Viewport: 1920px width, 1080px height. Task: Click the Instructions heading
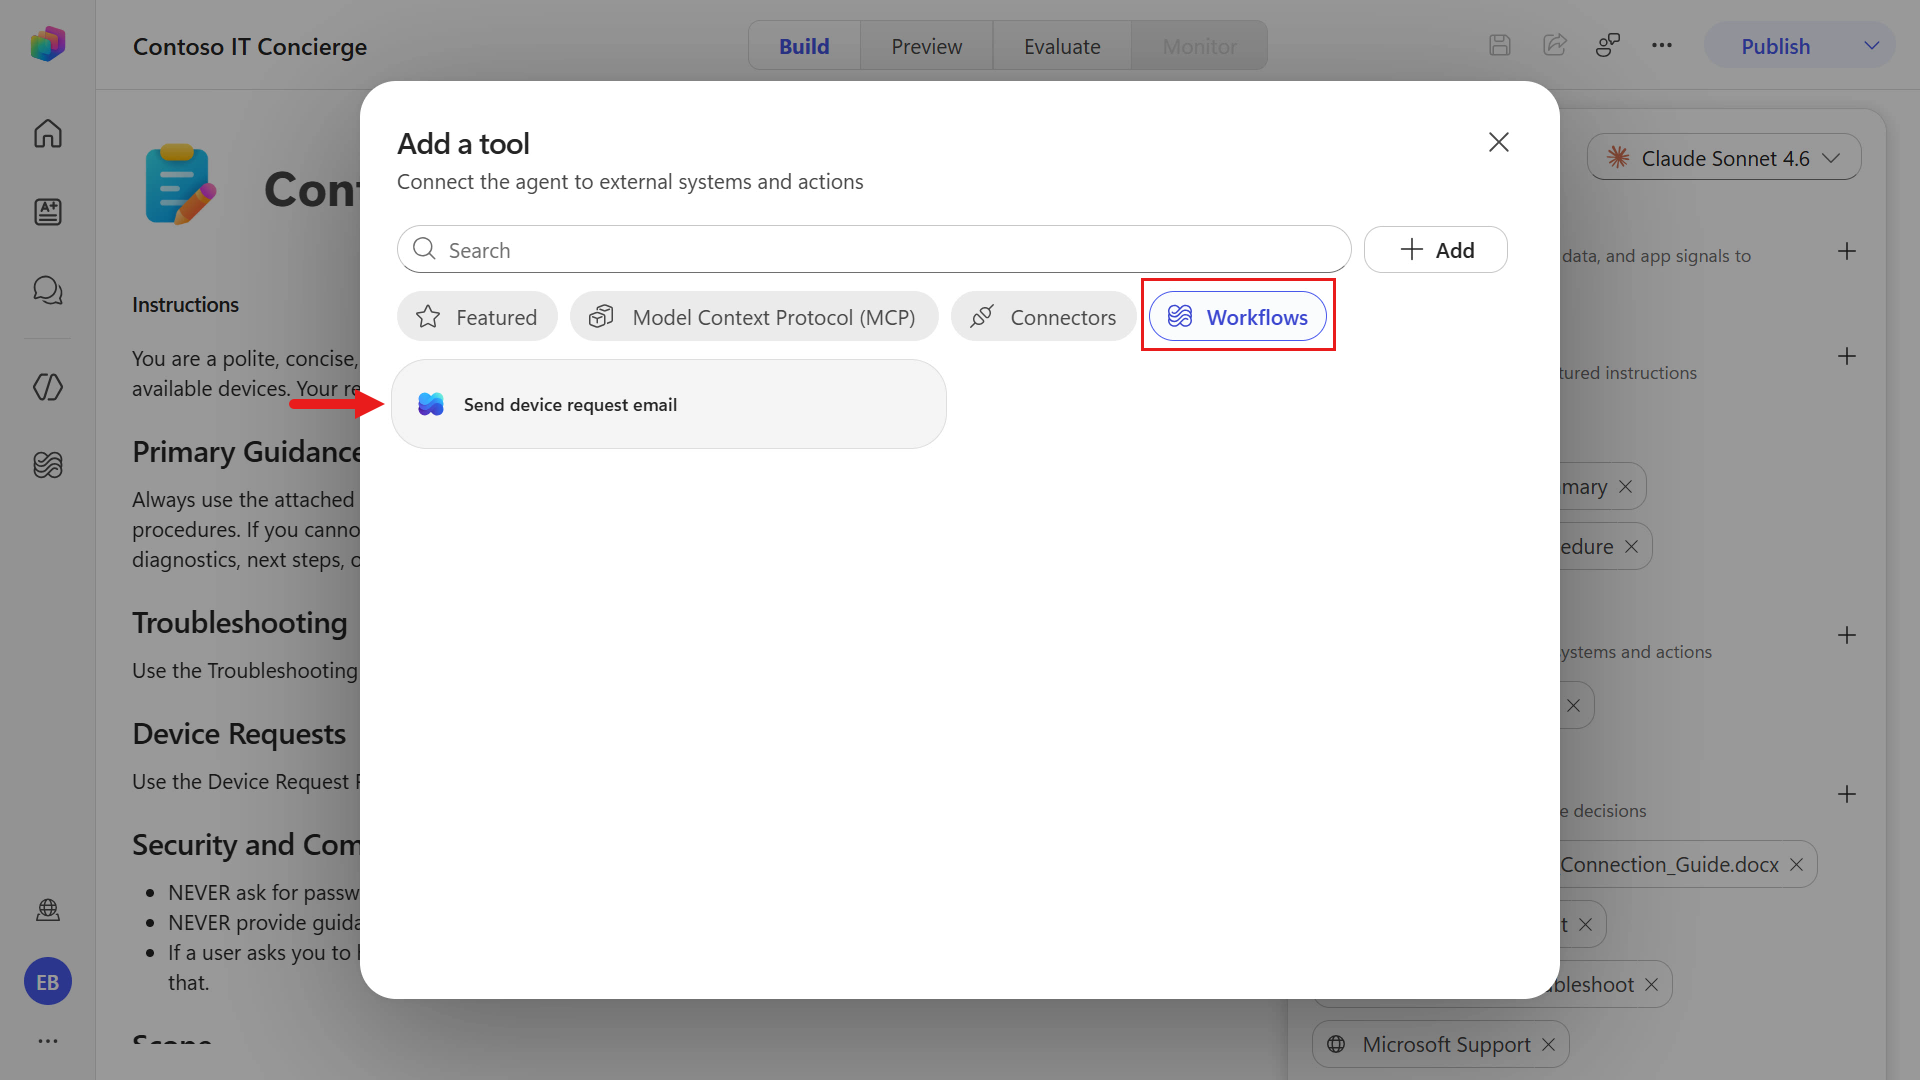(185, 305)
